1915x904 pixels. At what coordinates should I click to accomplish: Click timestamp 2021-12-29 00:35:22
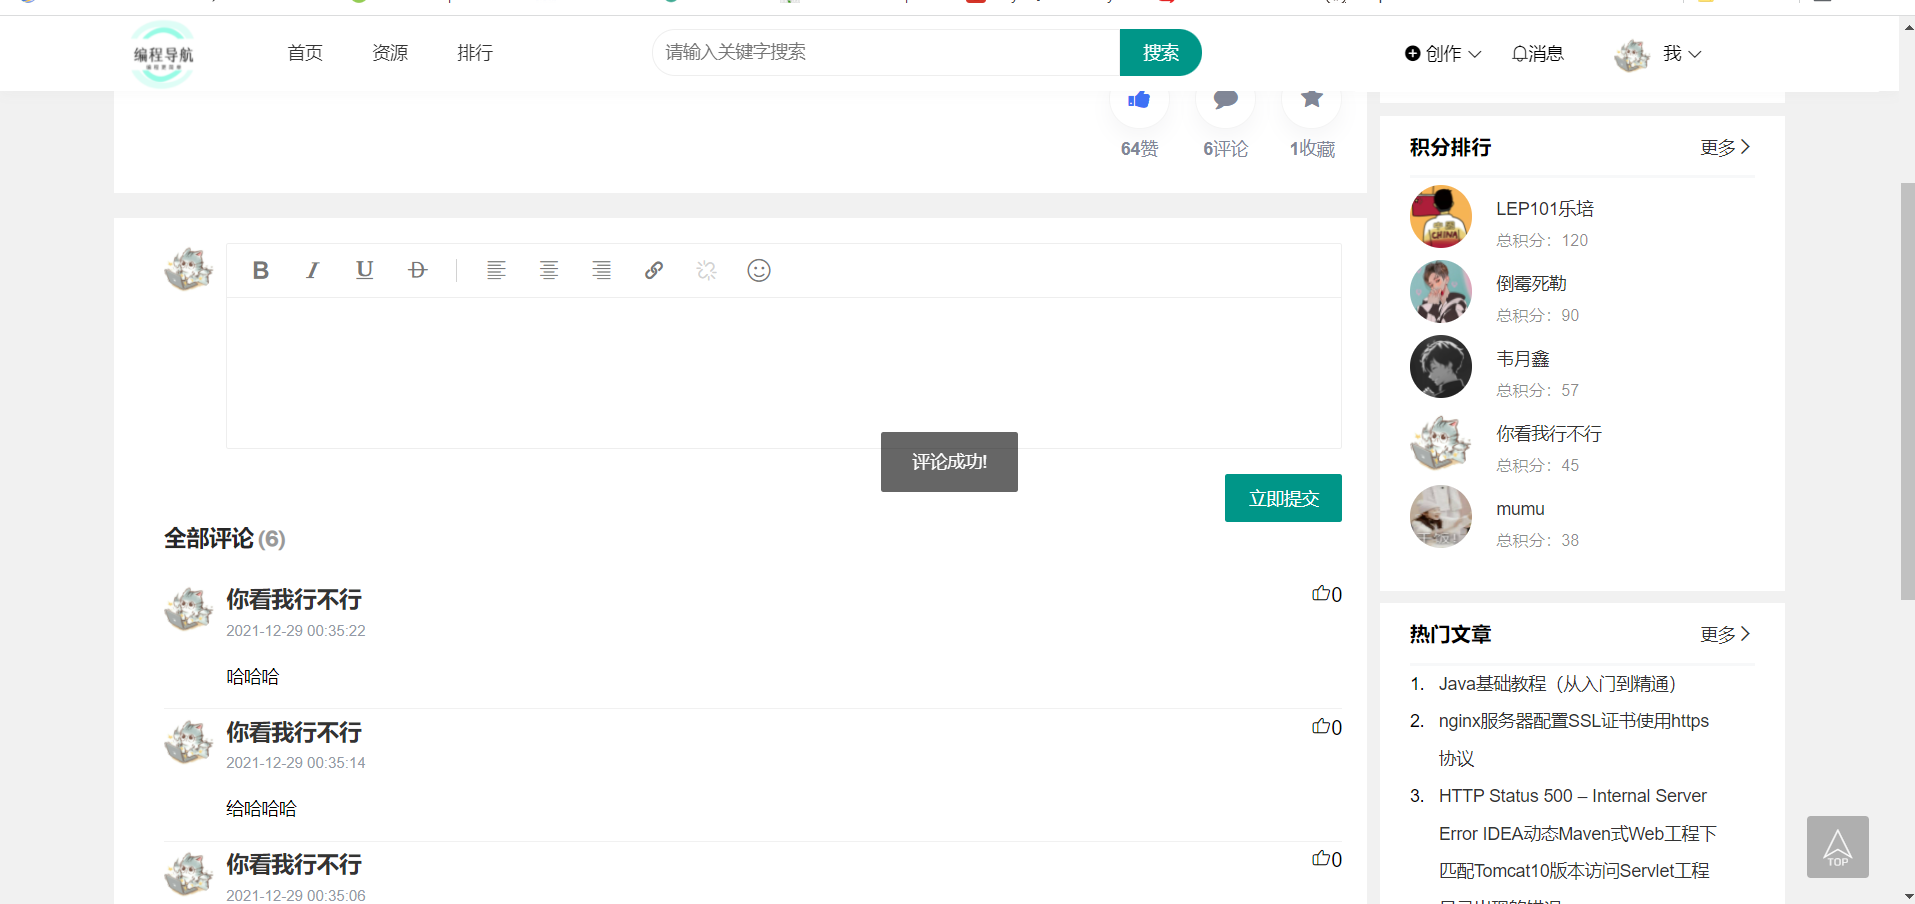tap(296, 631)
